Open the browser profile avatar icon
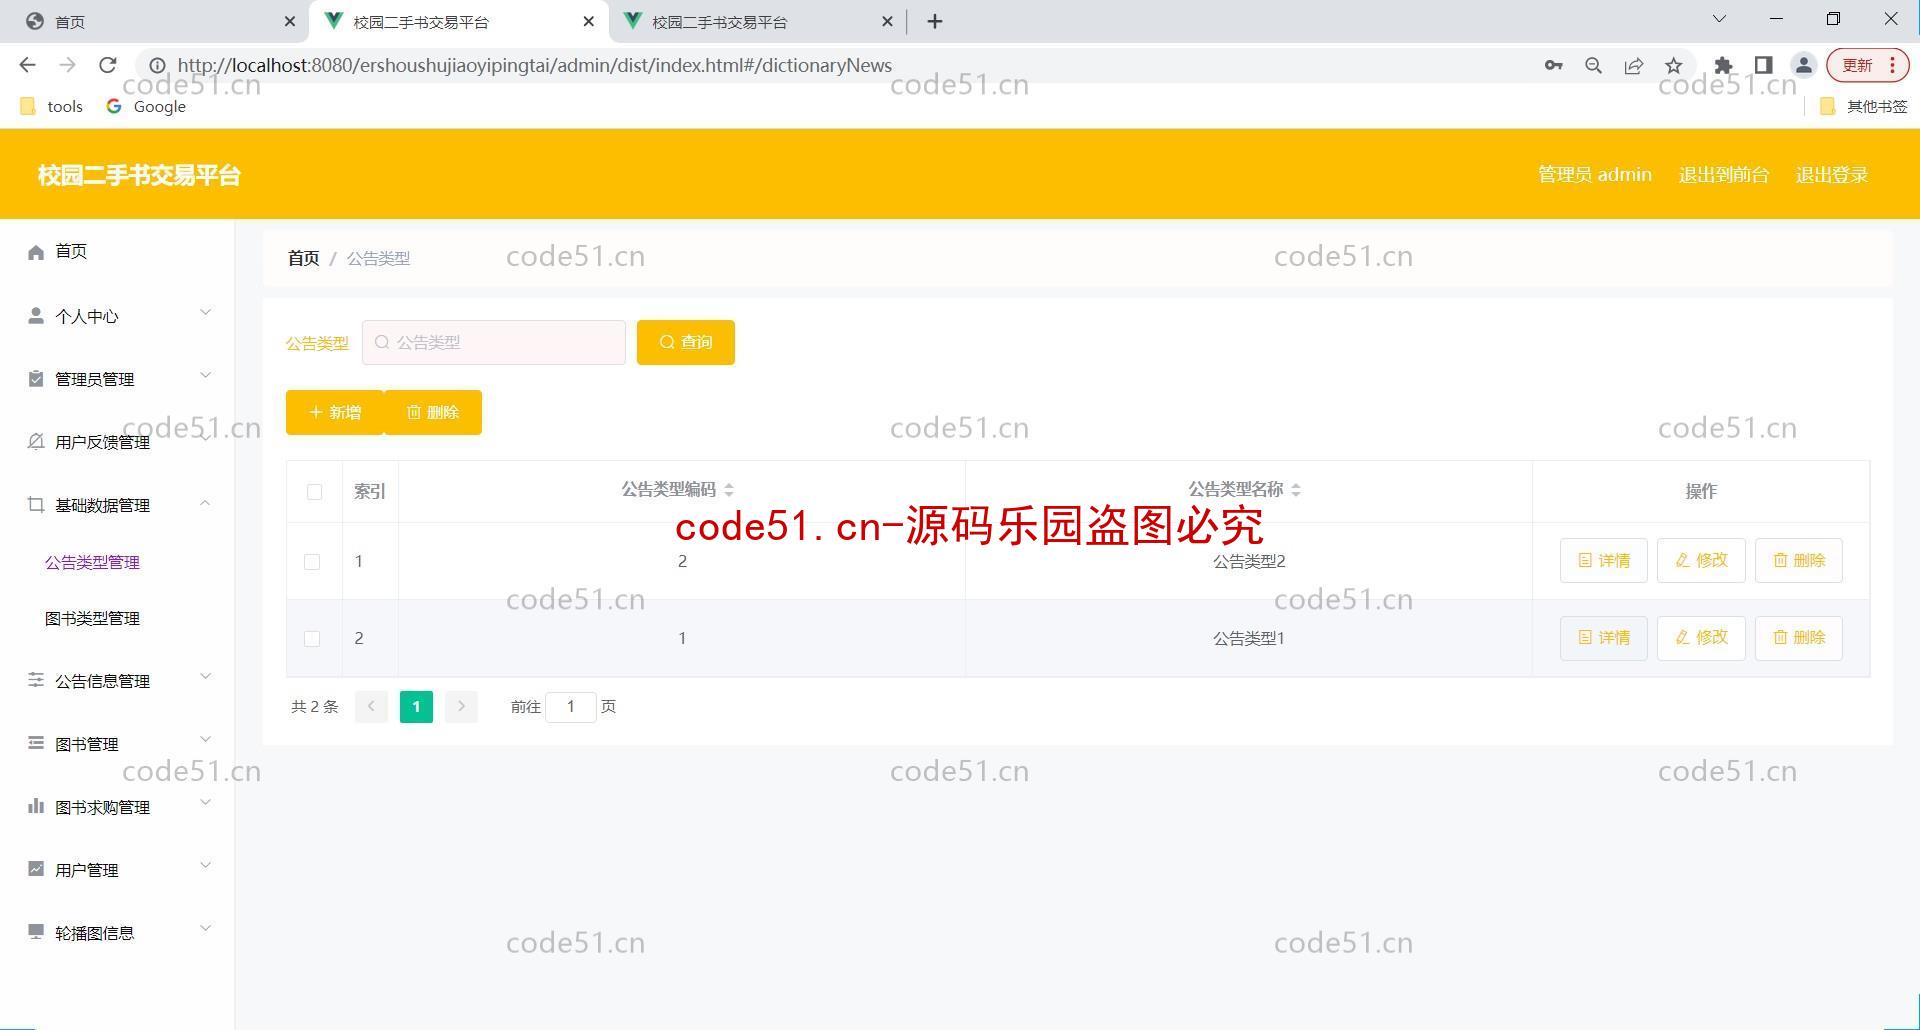This screenshot has width=1920, height=1030. pos(1804,65)
